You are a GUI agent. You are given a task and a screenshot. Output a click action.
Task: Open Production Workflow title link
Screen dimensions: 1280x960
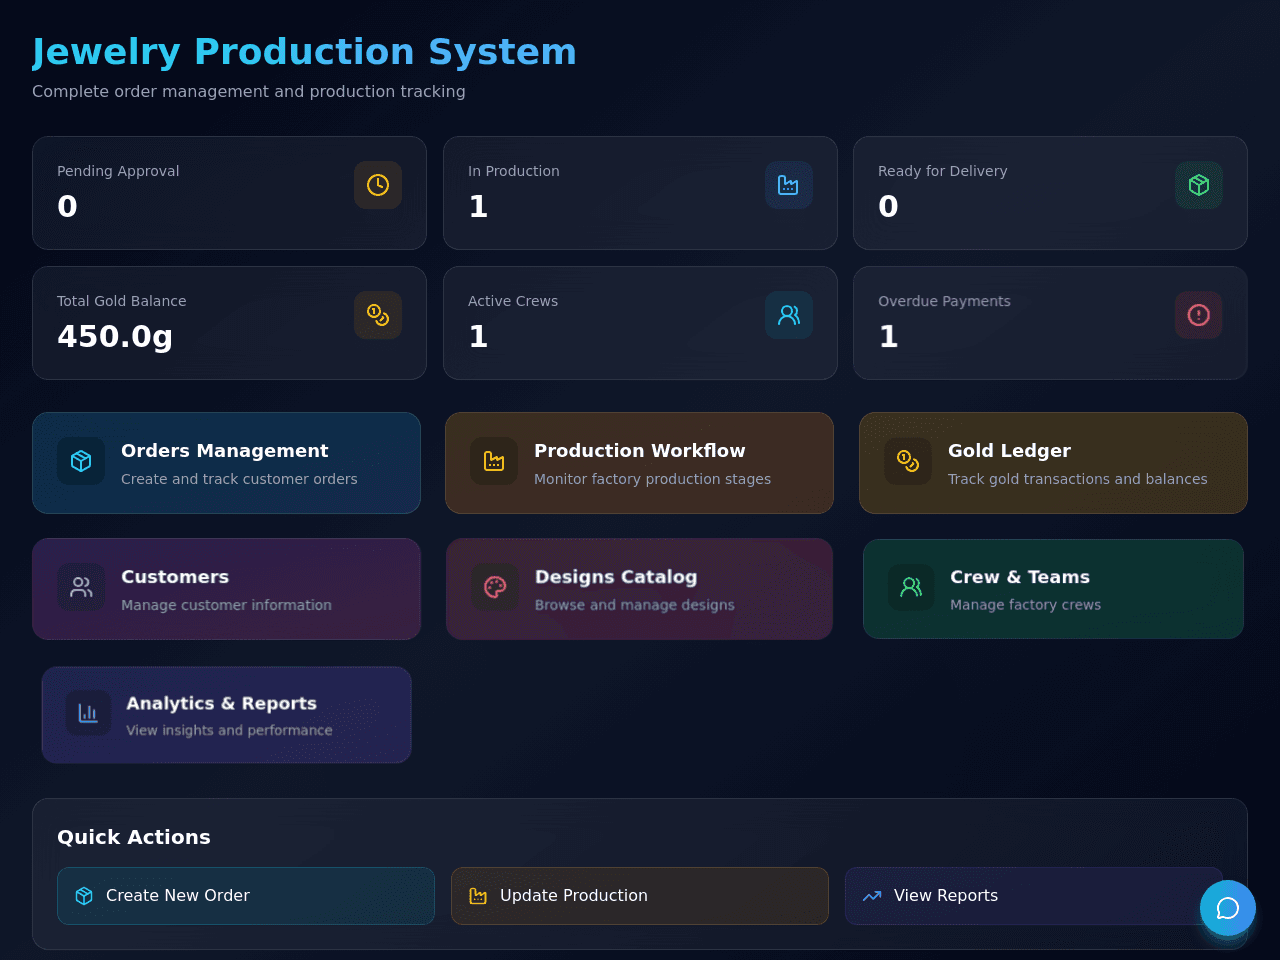pyautogui.click(x=639, y=451)
